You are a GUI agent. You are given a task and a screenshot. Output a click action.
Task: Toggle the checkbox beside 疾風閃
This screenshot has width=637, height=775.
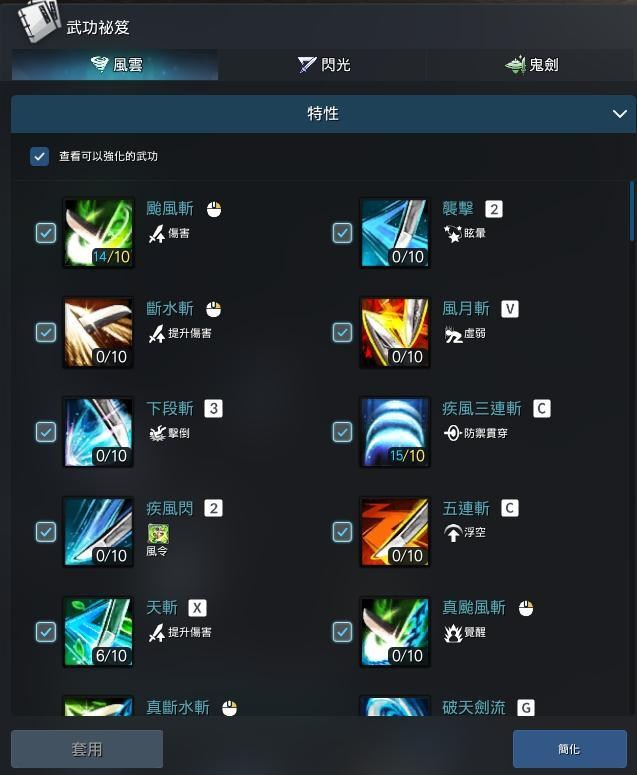coord(45,532)
